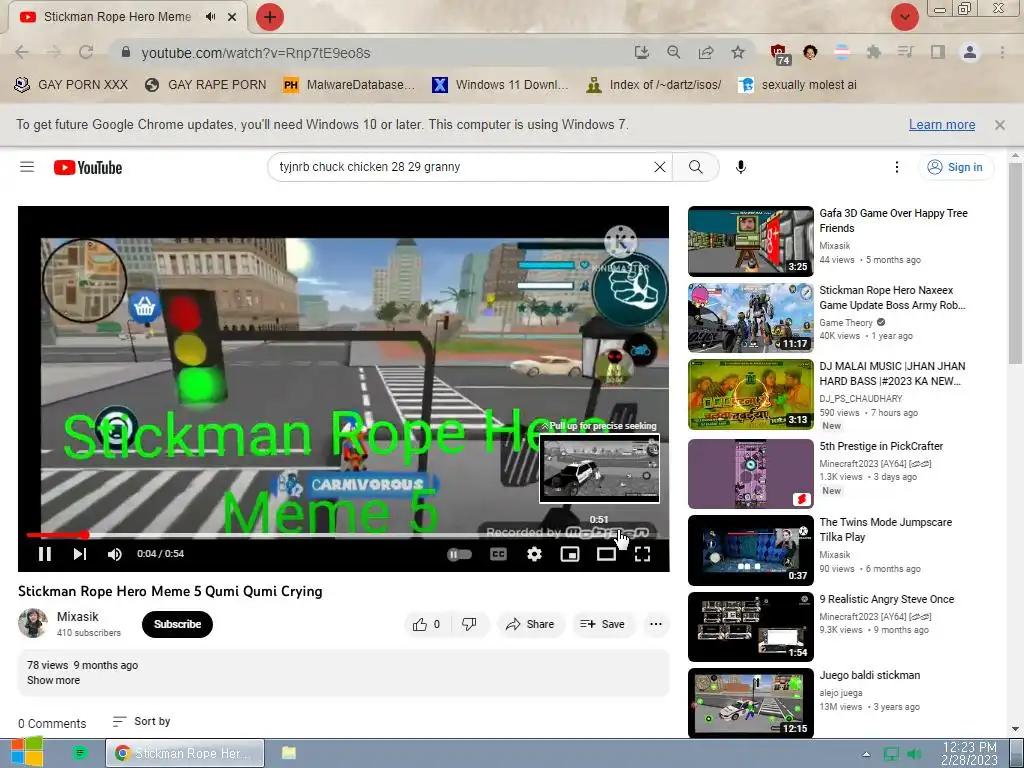Open a new tab with the plus button
Image resolution: width=1024 pixels, height=768 pixels.
[x=270, y=17]
